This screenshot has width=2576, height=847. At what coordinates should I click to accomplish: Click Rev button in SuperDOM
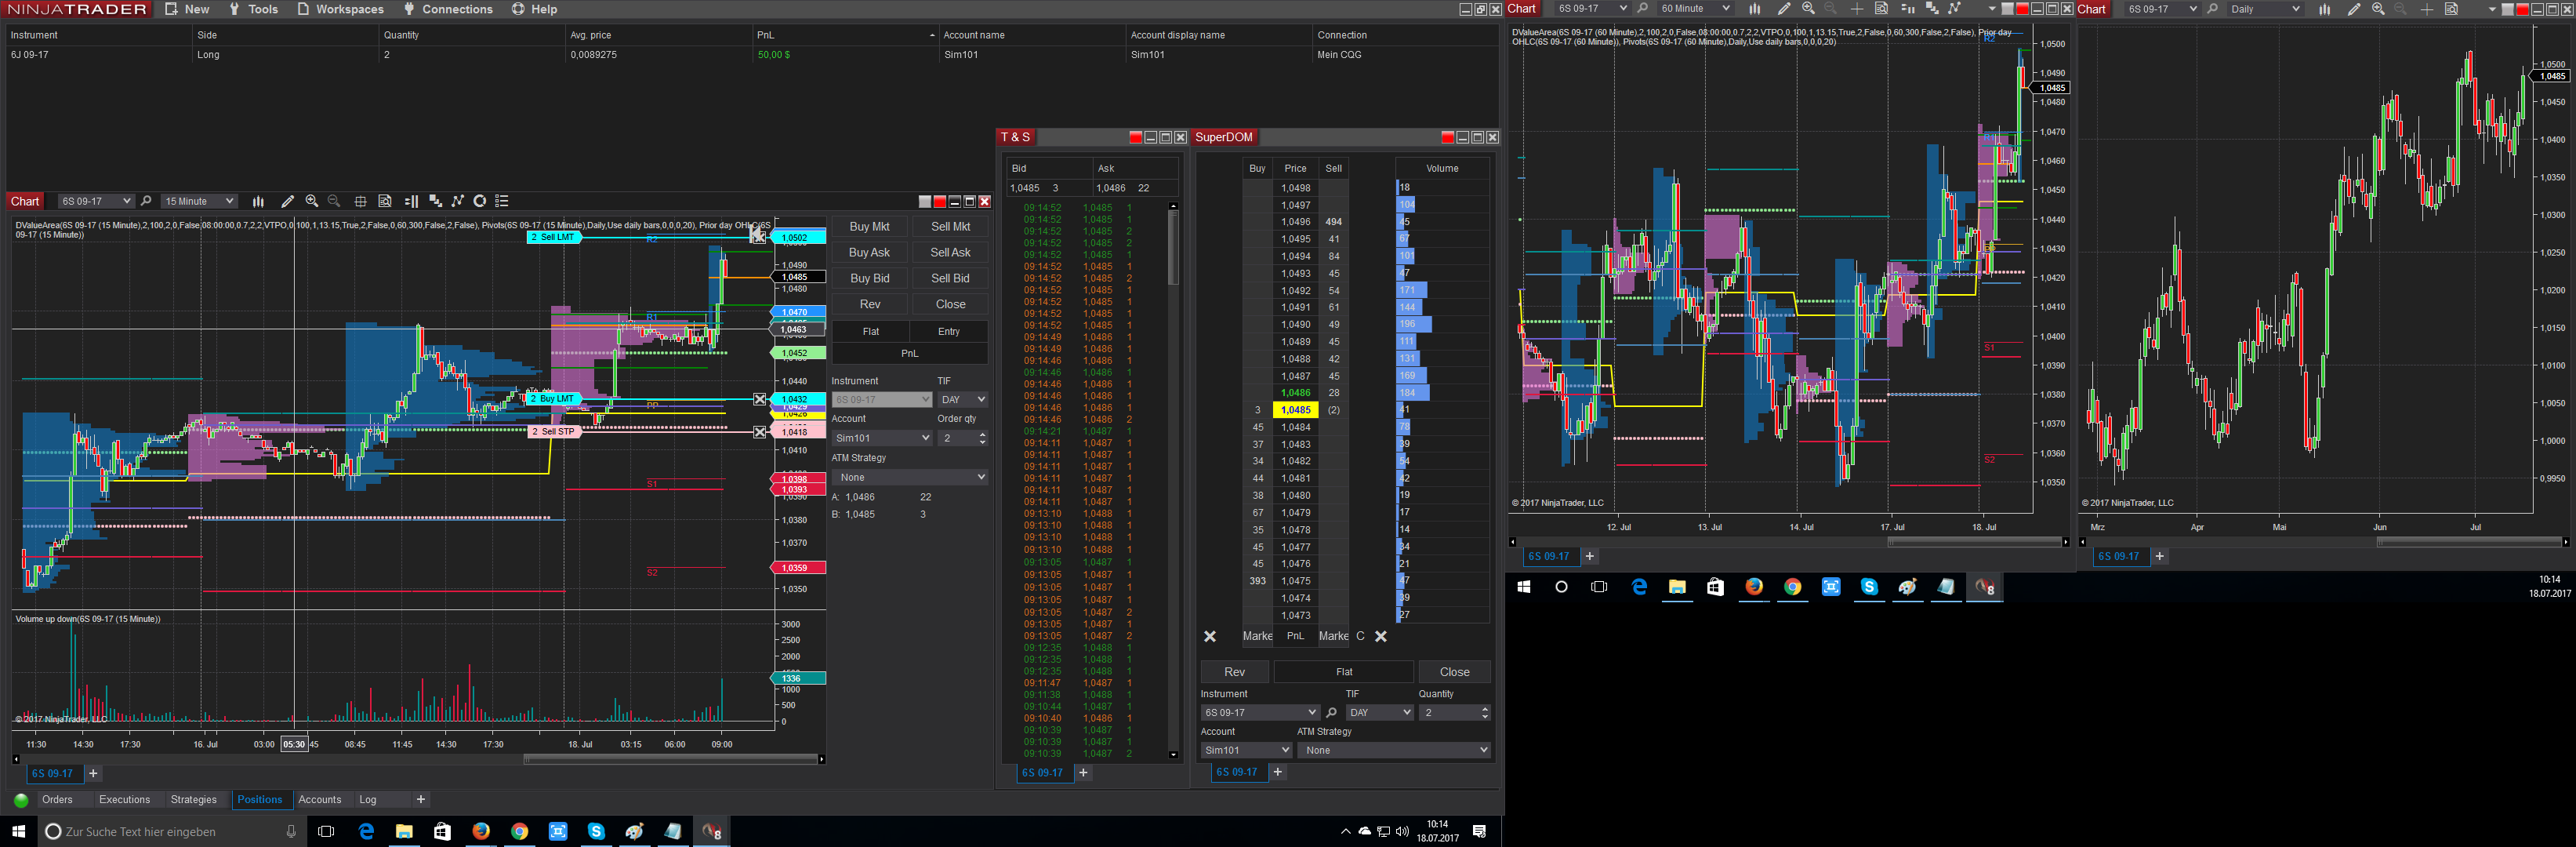pyautogui.click(x=1235, y=672)
